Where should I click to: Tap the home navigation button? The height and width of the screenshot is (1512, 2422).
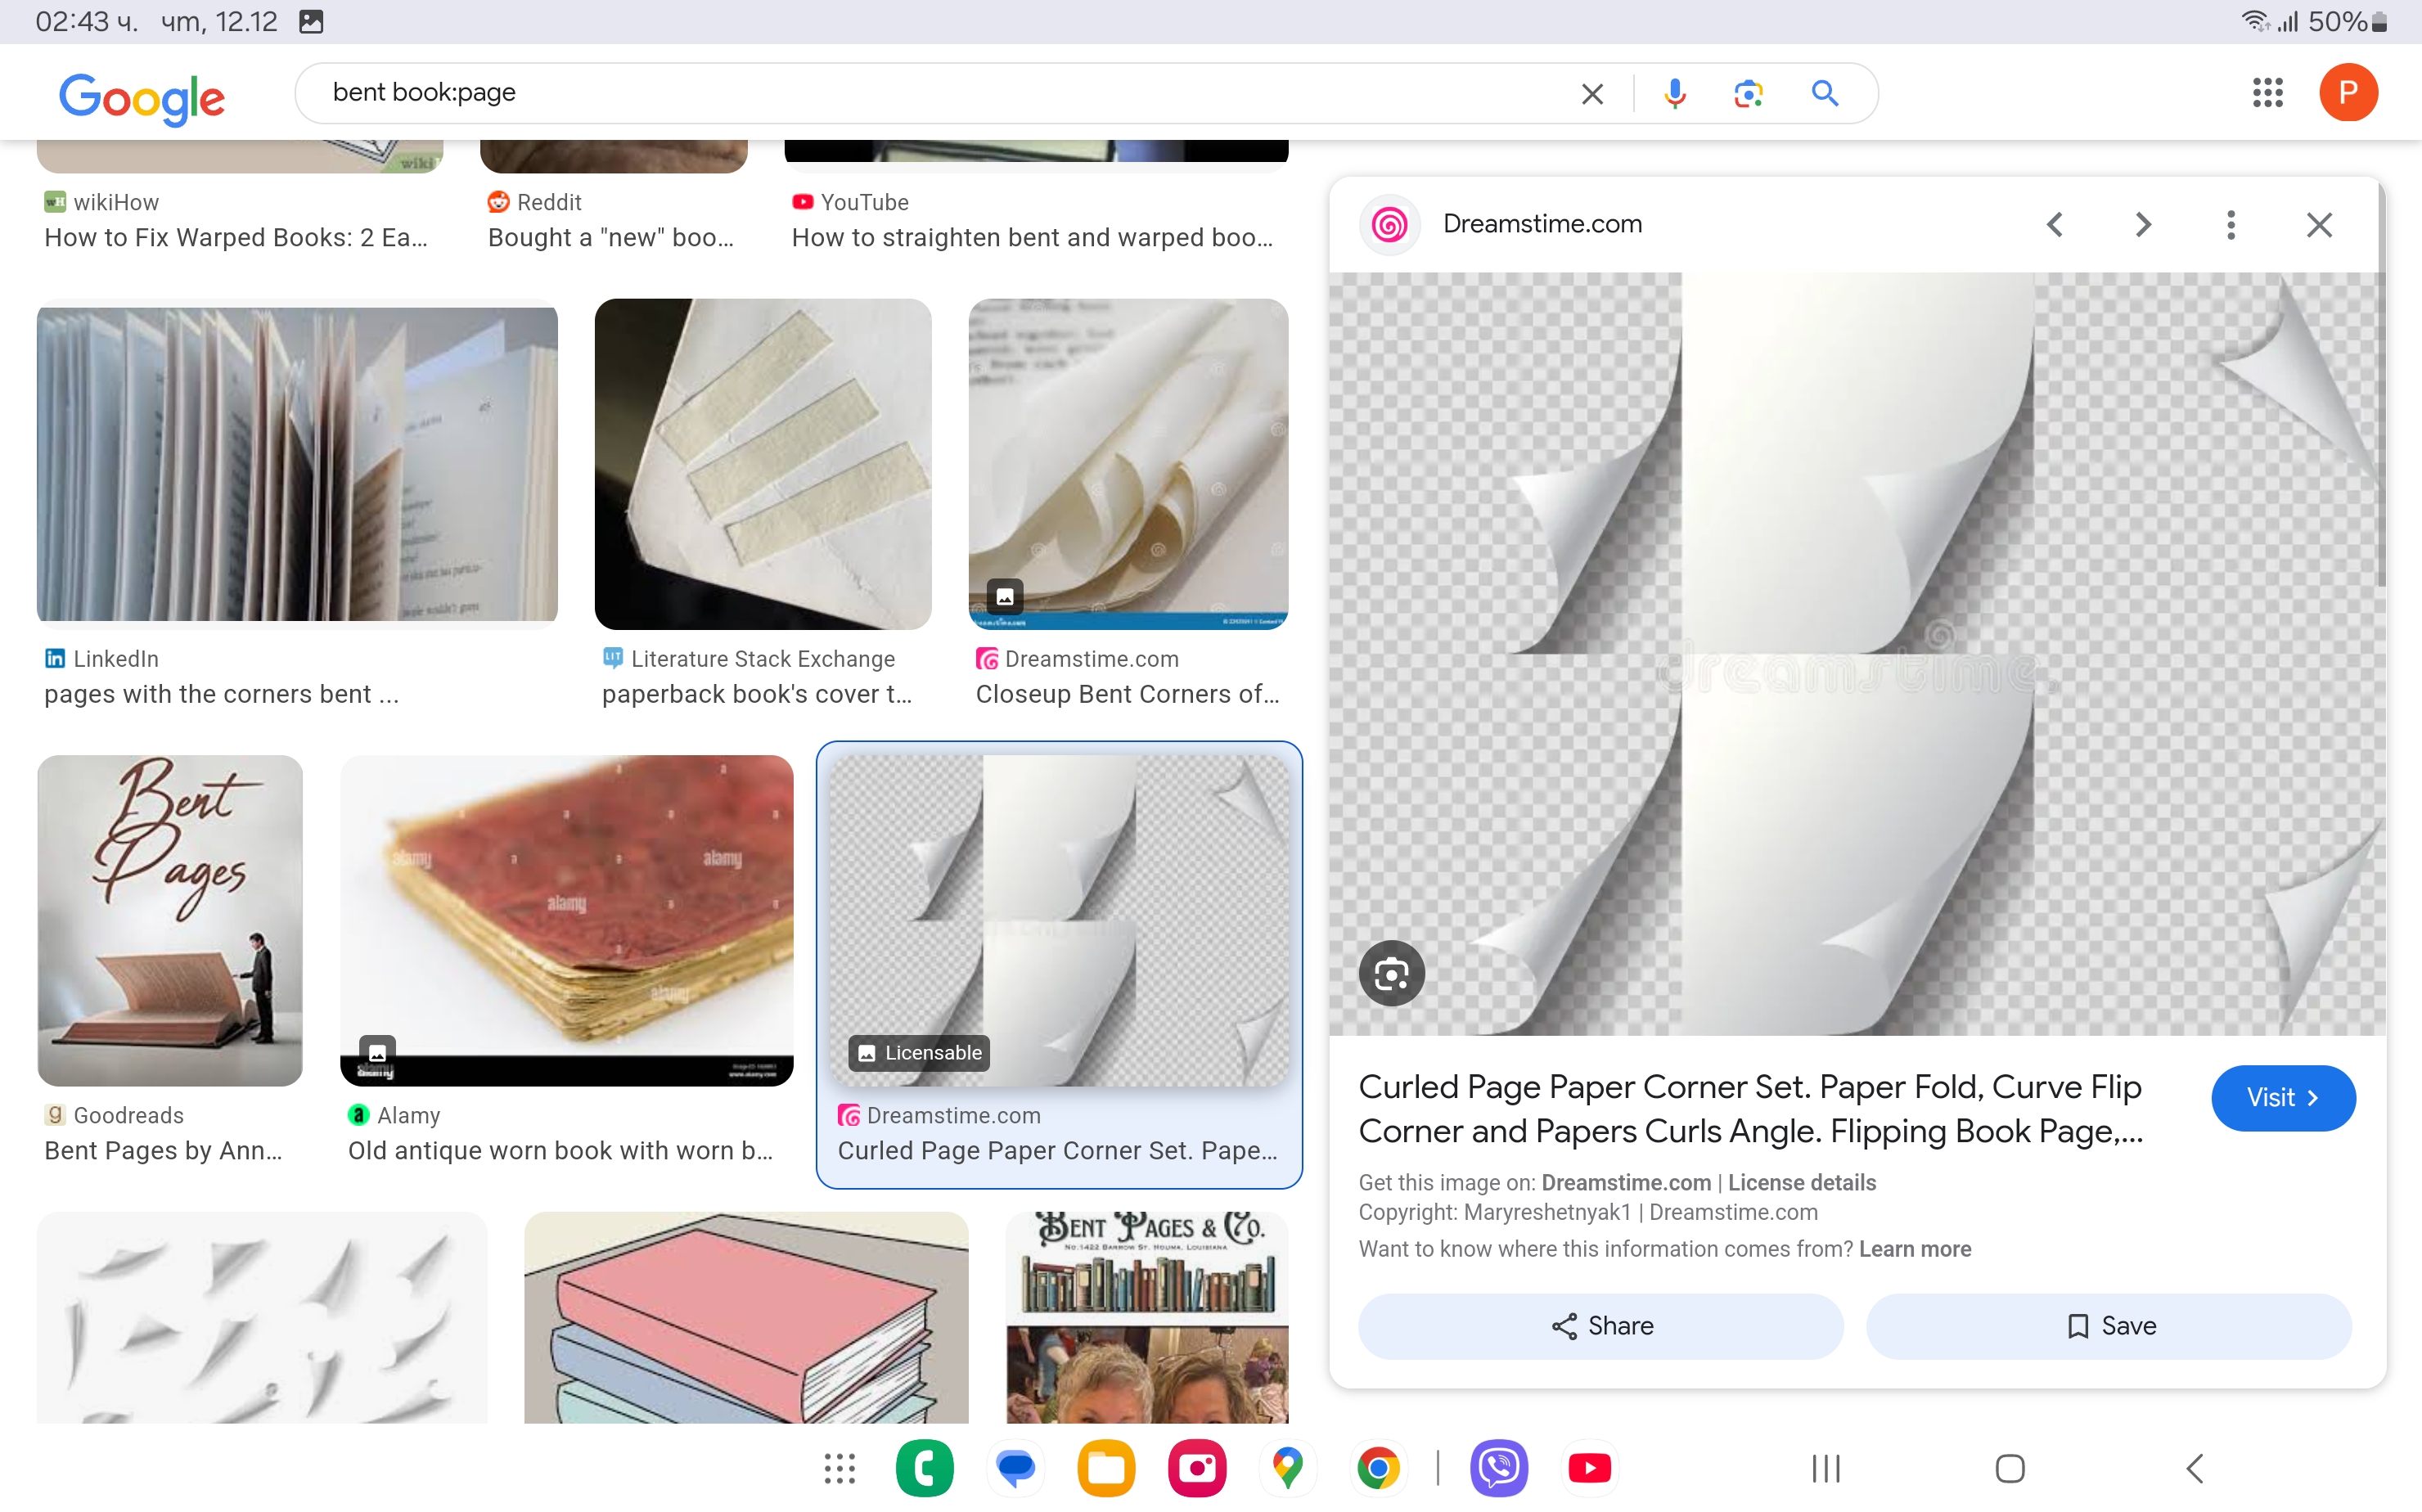[2010, 1468]
